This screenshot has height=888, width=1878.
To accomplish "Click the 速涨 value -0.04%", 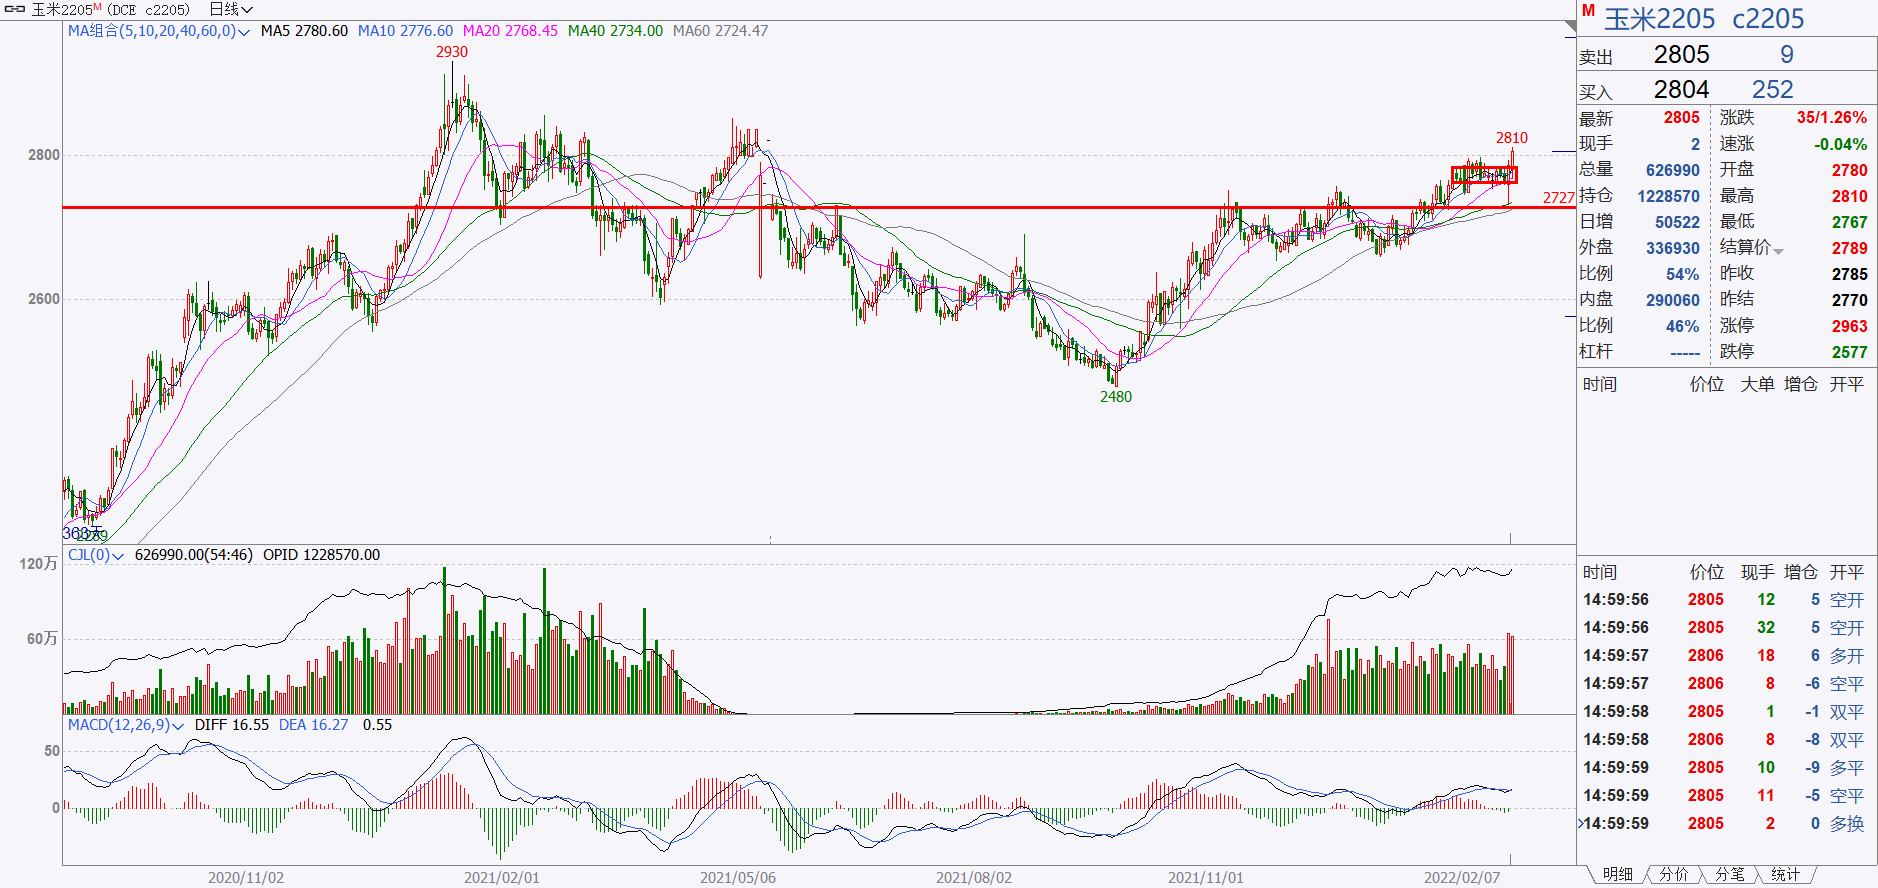I will [1840, 144].
